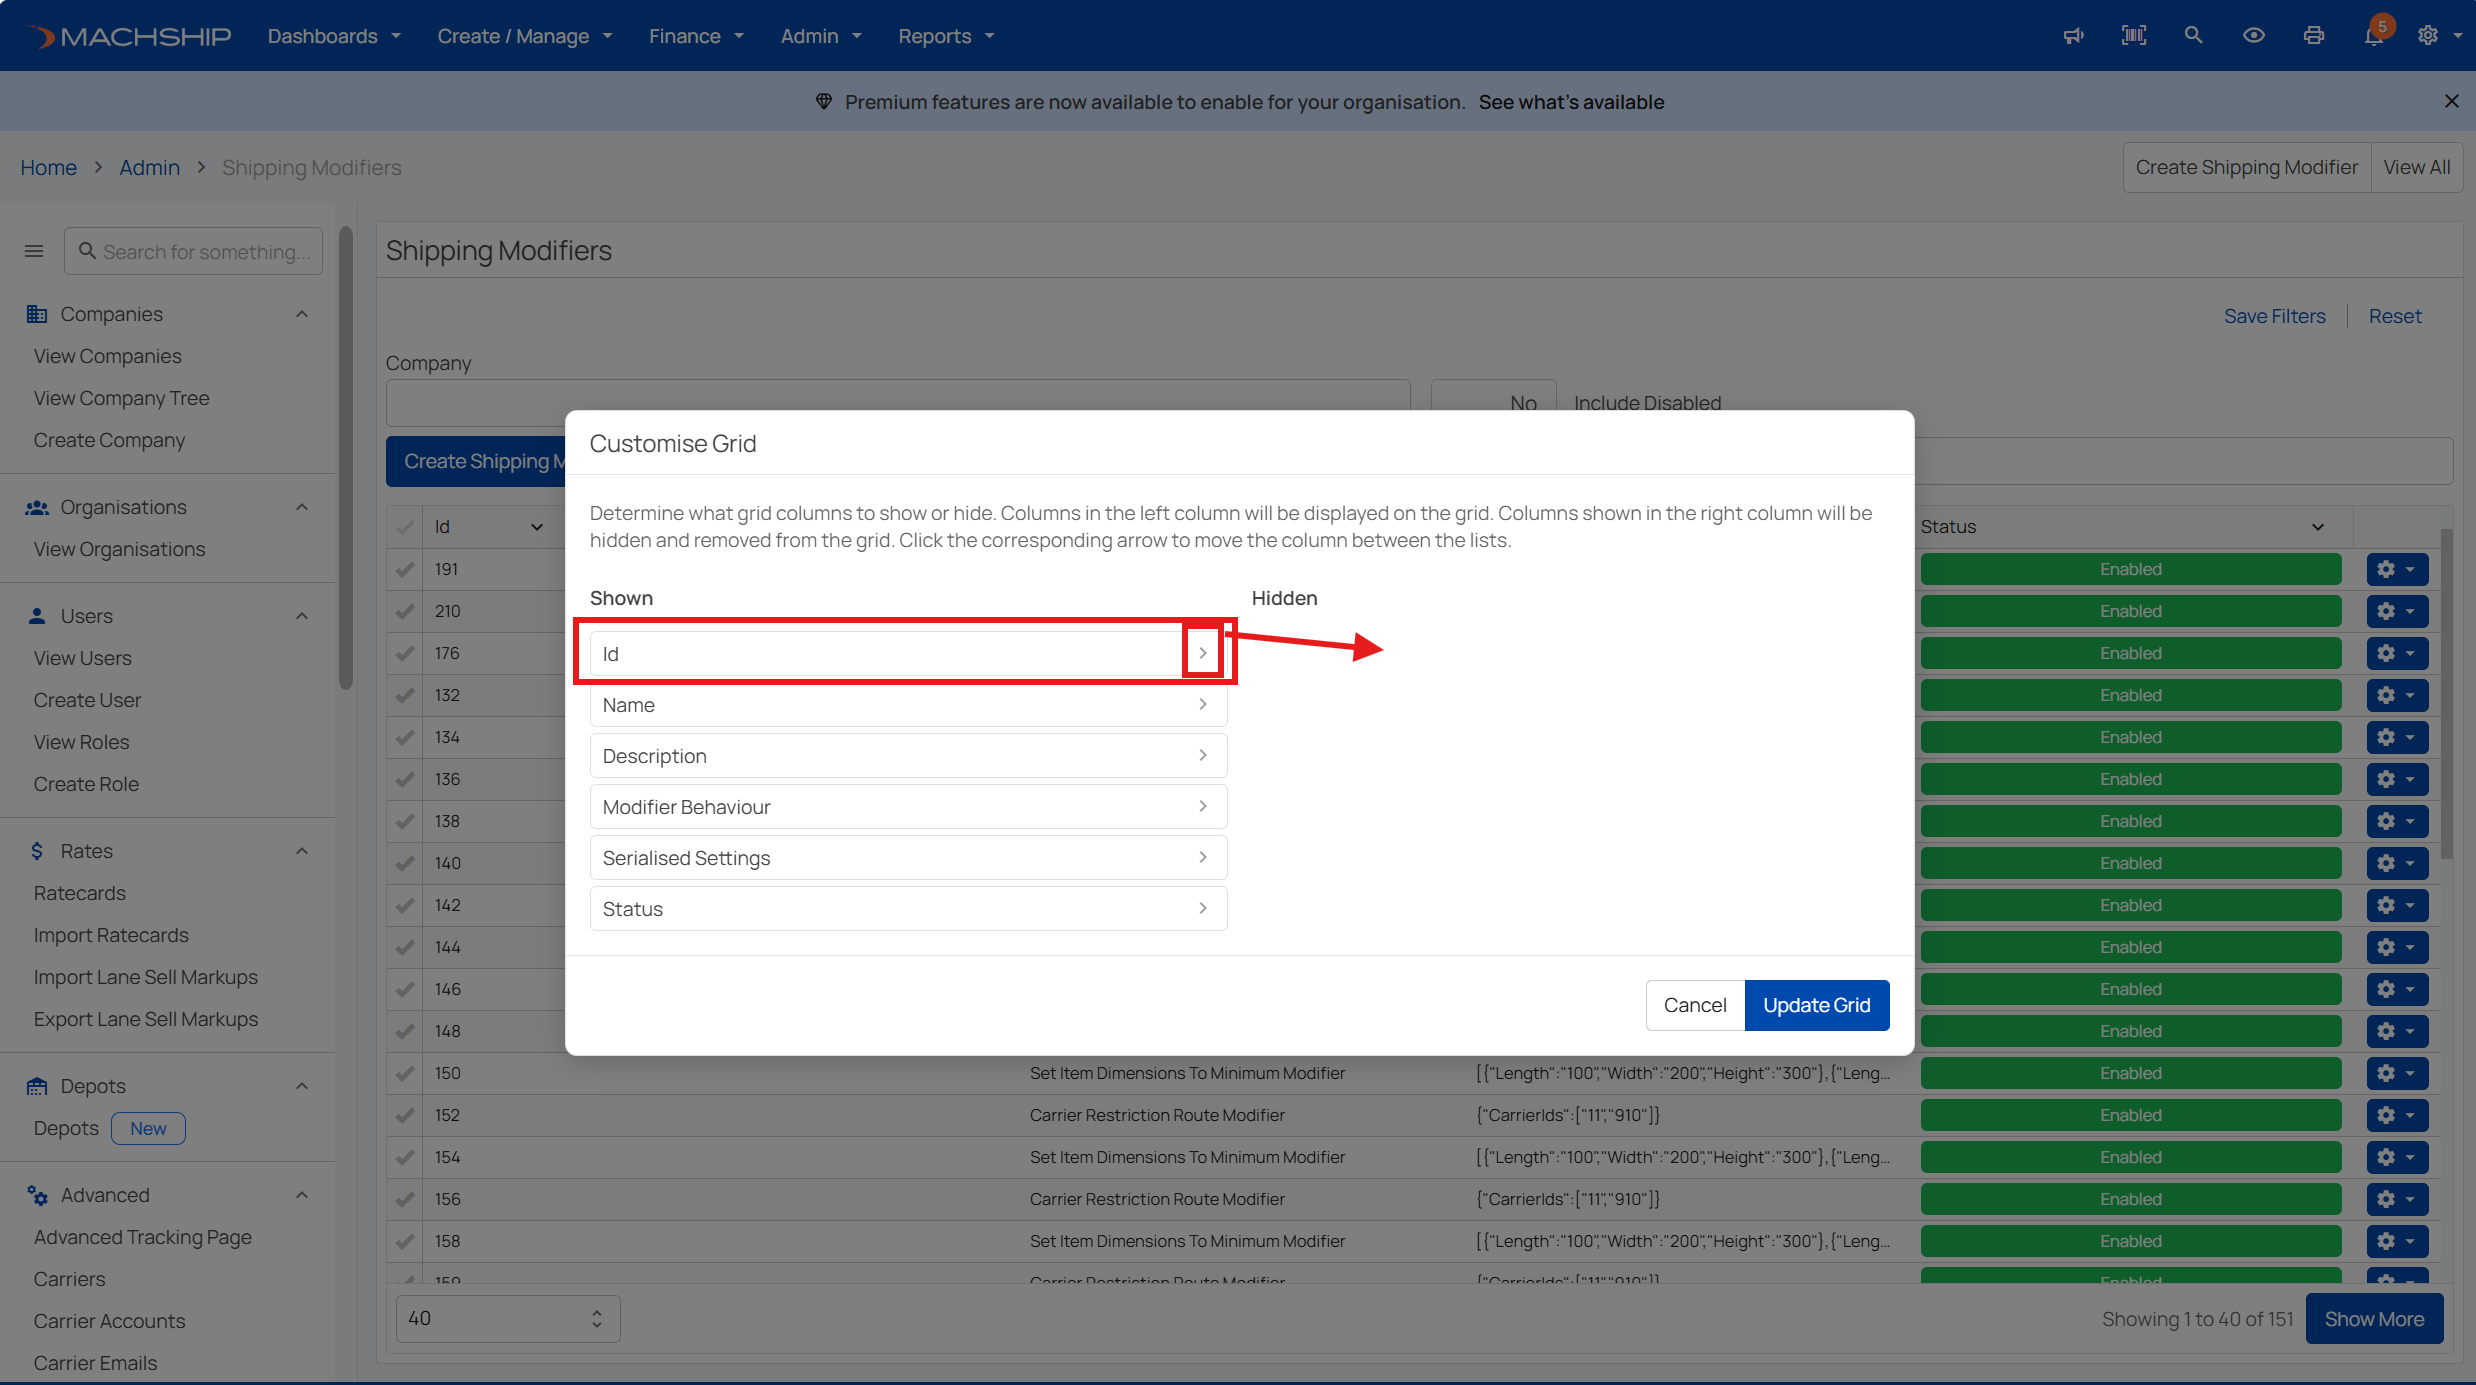Open notifications bell with badge 5
2476x1385 pixels.
click(2375, 35)
